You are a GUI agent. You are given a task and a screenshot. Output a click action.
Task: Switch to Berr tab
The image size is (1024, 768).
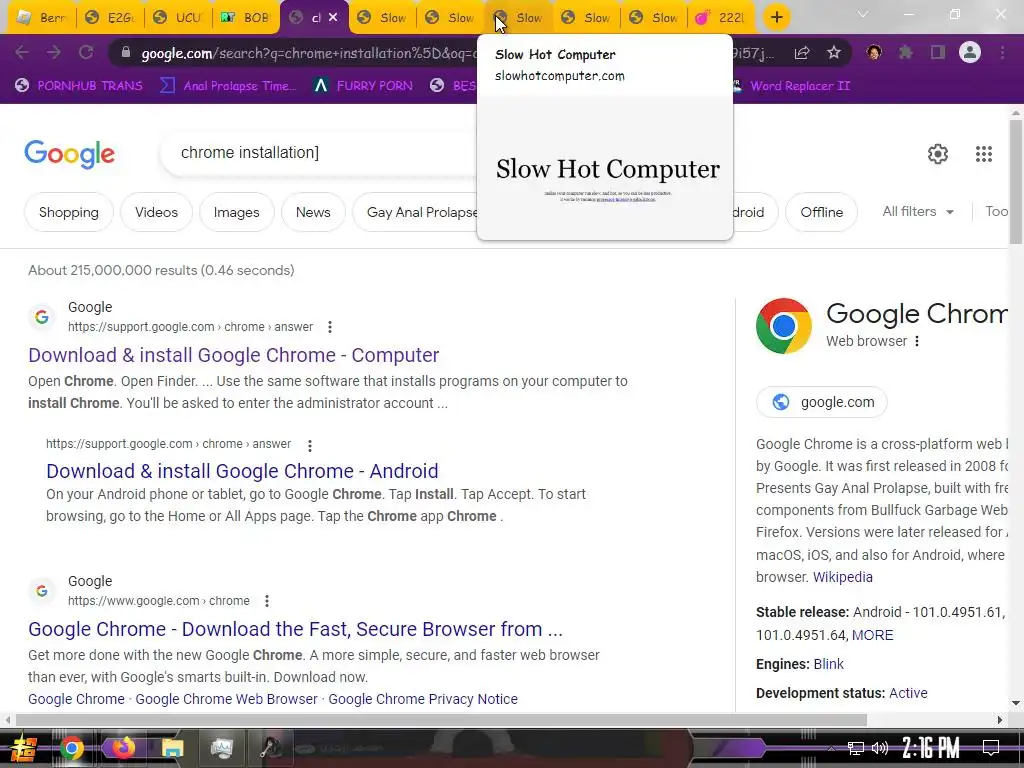click(41, 18)
